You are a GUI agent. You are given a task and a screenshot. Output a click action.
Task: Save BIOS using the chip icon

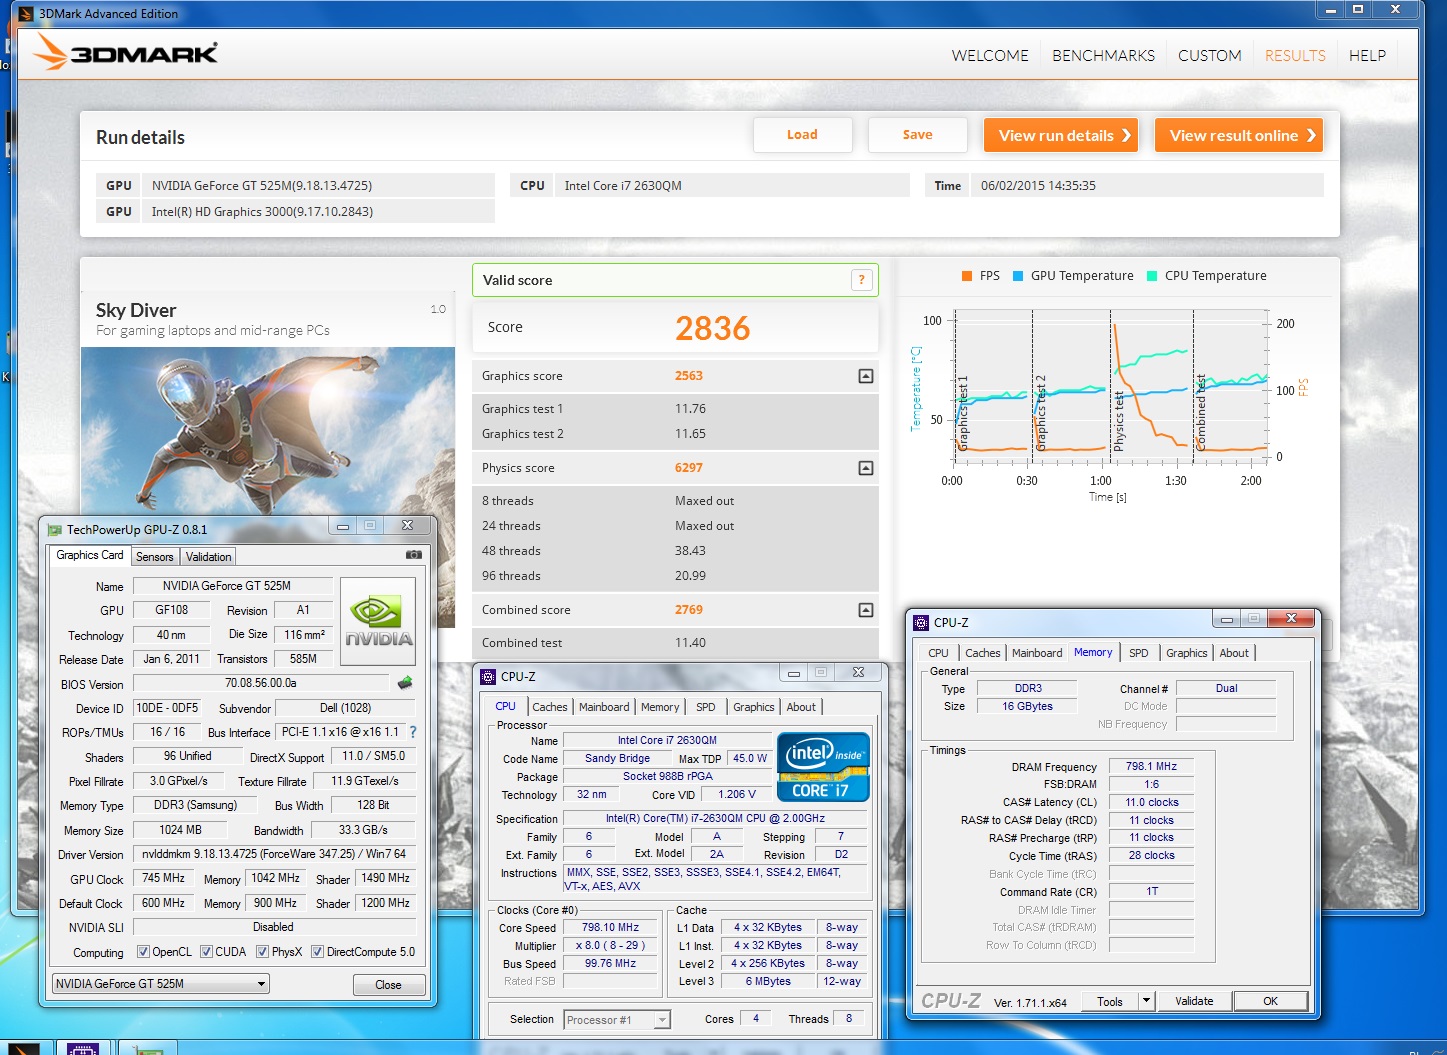pos(405,683)
